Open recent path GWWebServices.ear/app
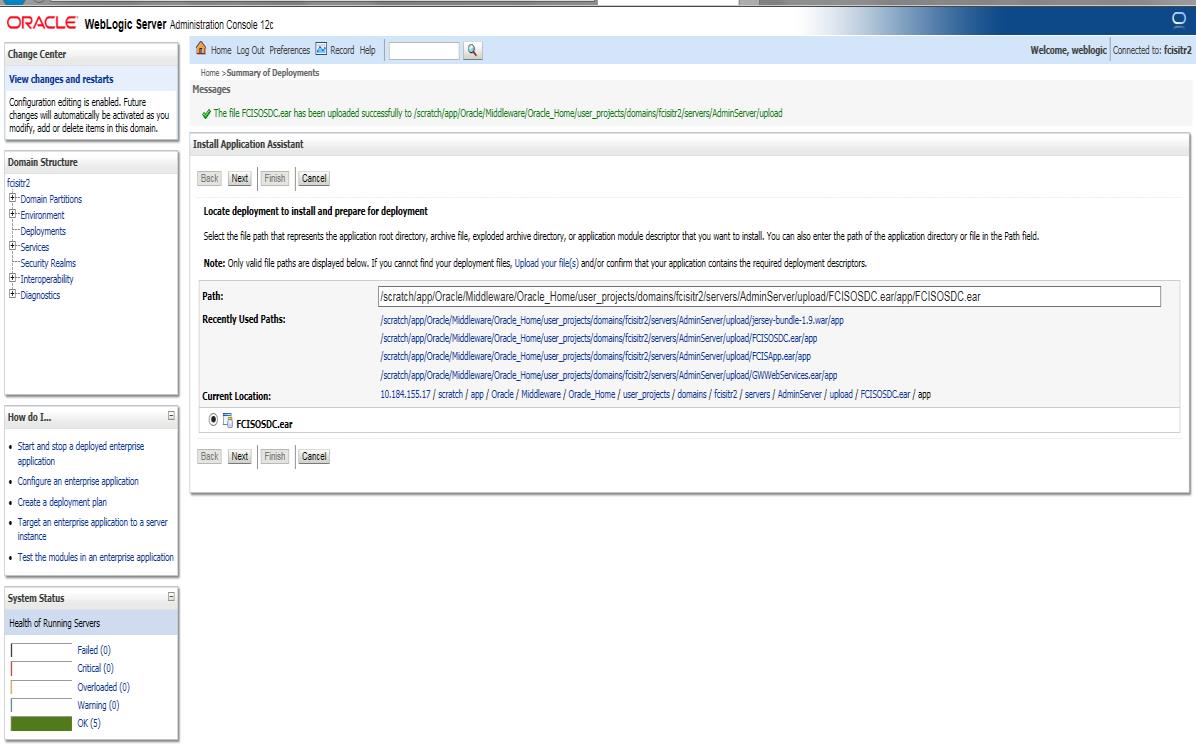 coord(609,375)
